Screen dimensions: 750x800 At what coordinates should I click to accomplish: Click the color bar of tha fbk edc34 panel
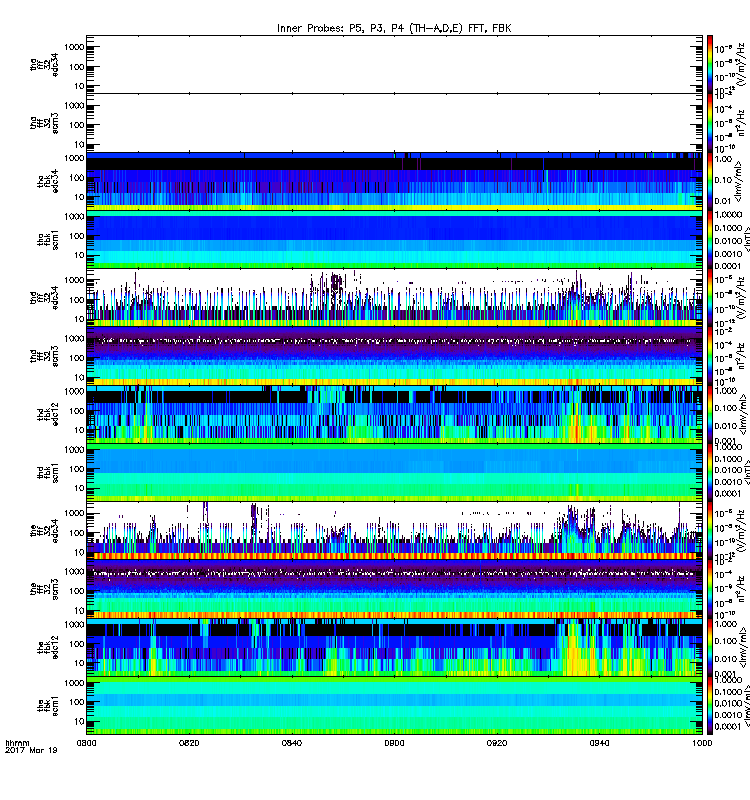[x=710, y=182]
